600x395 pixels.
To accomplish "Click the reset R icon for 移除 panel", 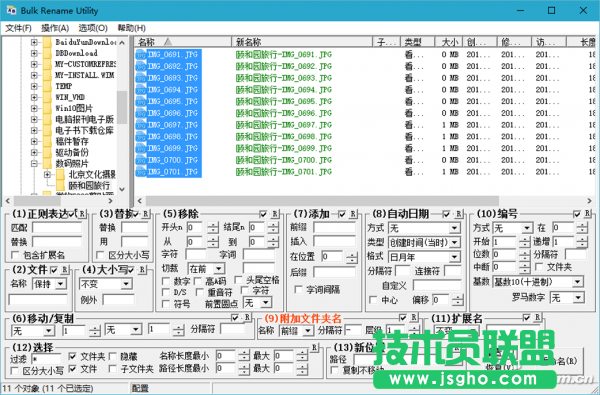I will 275,214.
